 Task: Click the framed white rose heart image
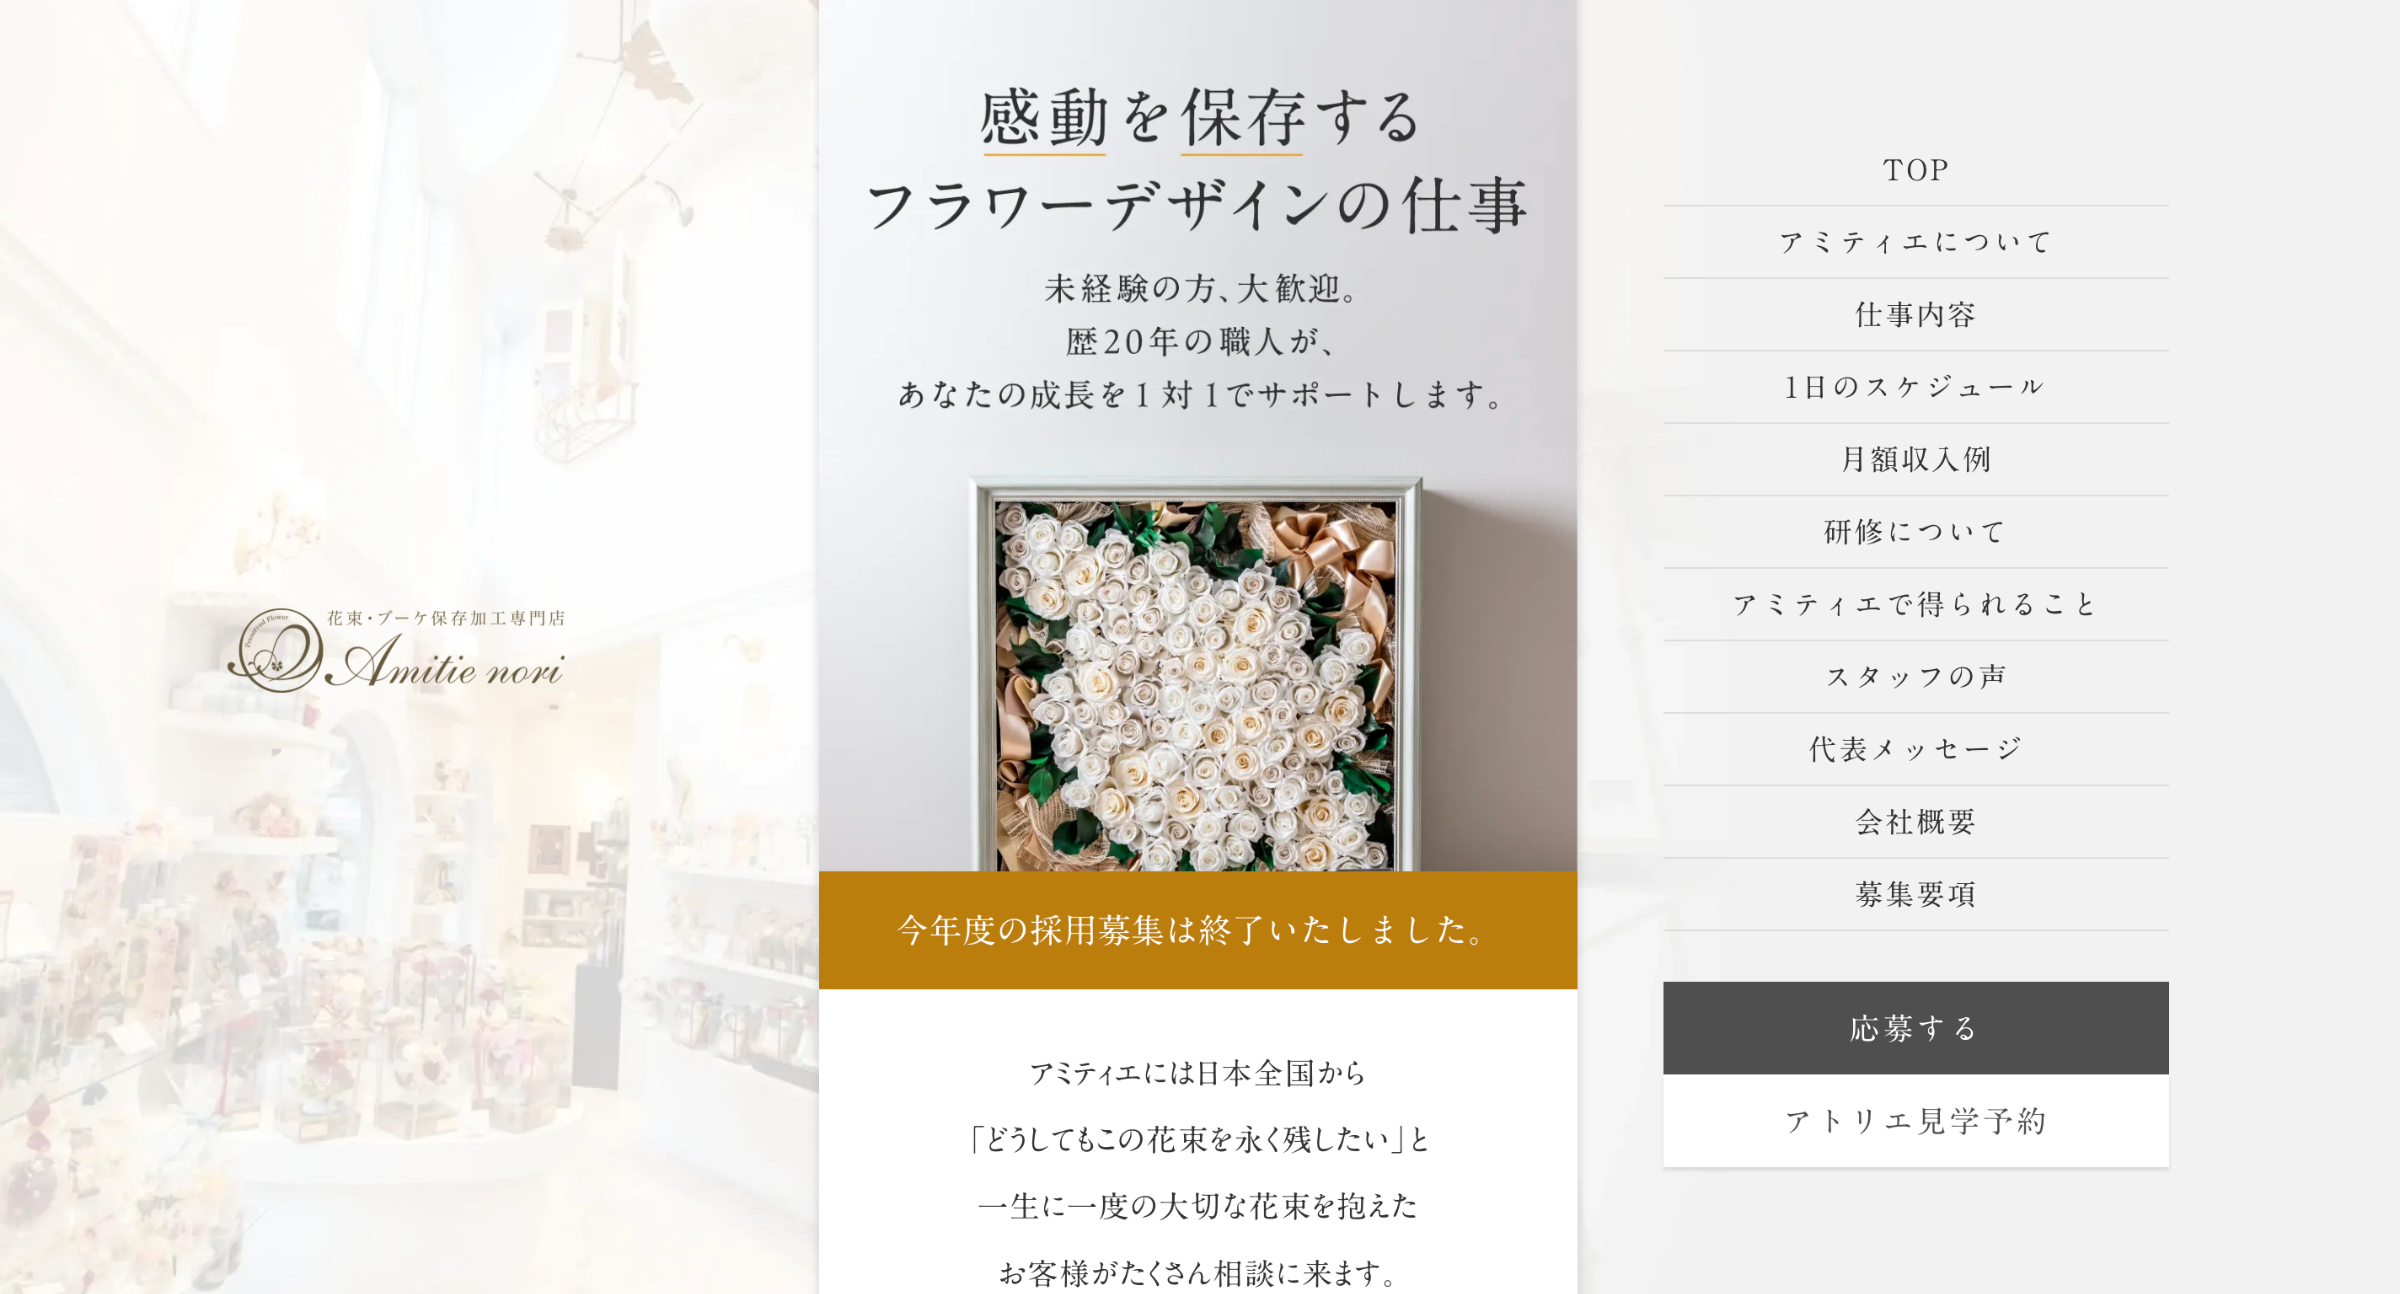(1196, 675)
